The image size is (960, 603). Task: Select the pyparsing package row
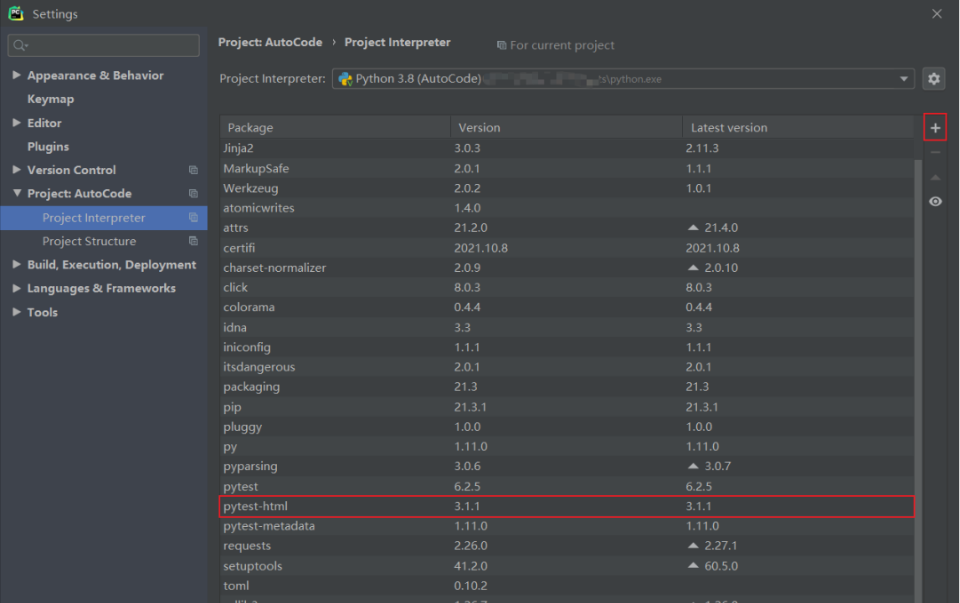click(567, 466)
